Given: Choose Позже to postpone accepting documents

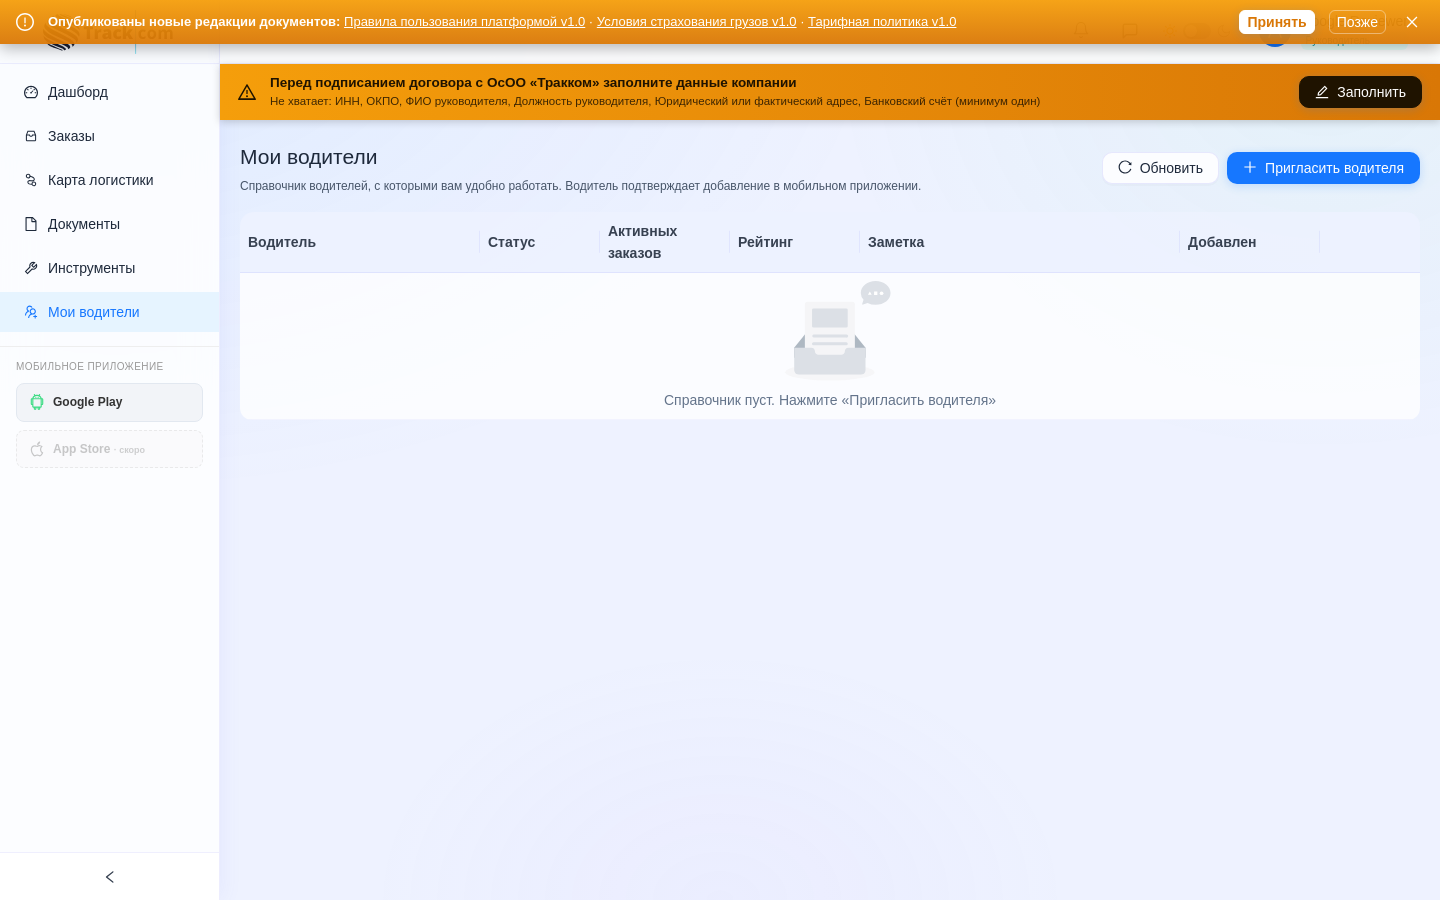Looking at the screenshot, I should tap(1357, 22).
